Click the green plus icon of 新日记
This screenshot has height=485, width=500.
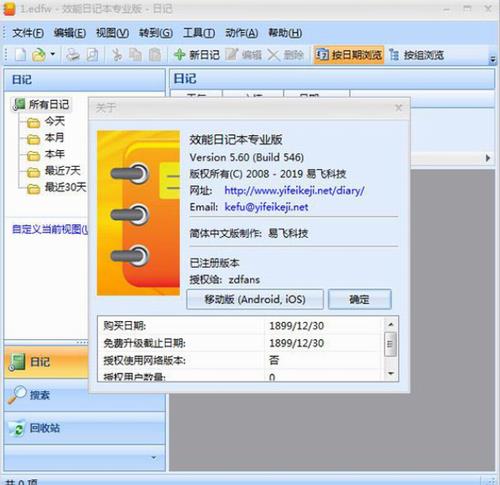[x=180, y=54]
